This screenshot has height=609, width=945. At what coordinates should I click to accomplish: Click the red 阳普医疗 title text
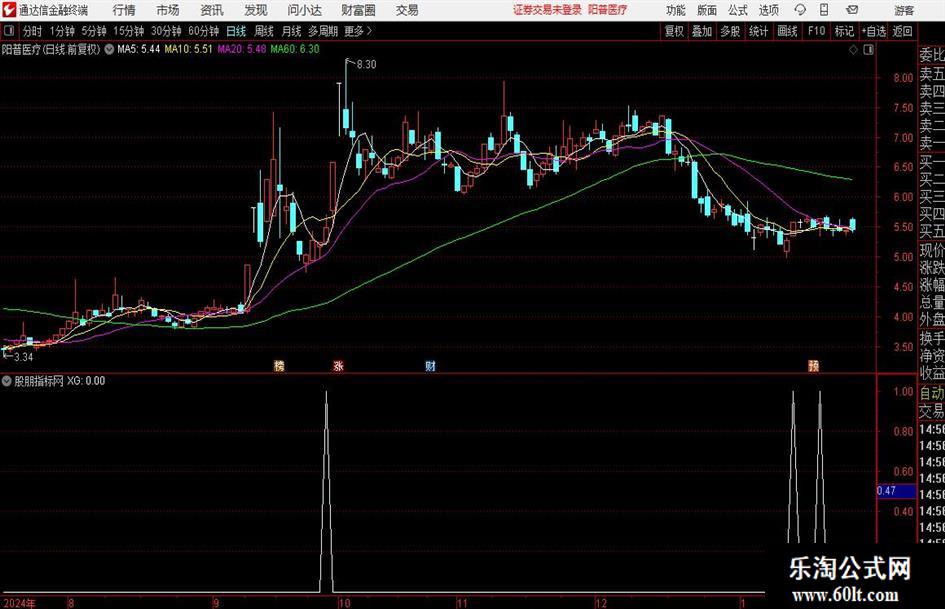tap(608, 10)
